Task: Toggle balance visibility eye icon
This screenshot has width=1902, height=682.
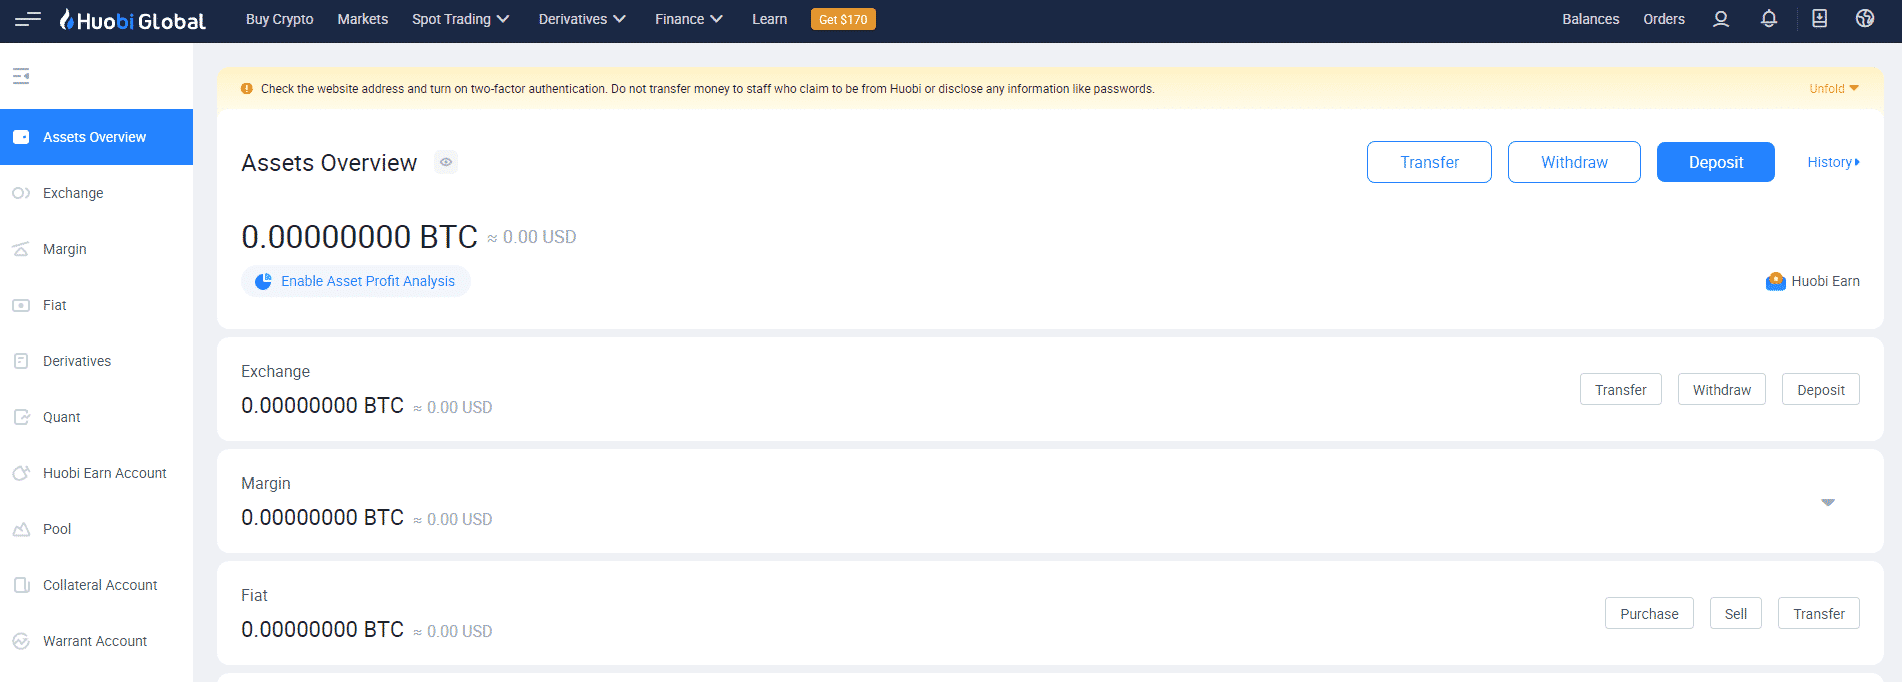Action: [446, 162]
